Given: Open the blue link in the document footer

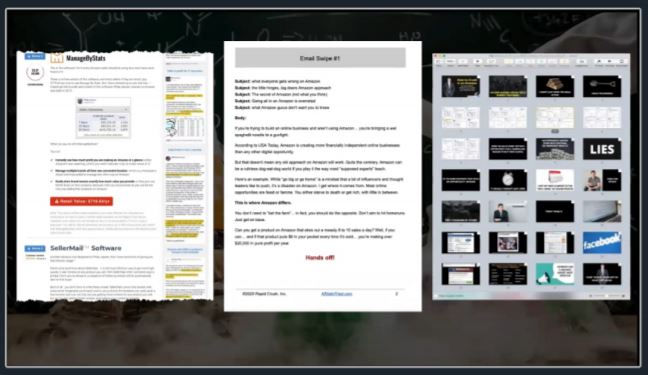Looking at the screenshot, I should pyautogui.click(x=336, y=294).
